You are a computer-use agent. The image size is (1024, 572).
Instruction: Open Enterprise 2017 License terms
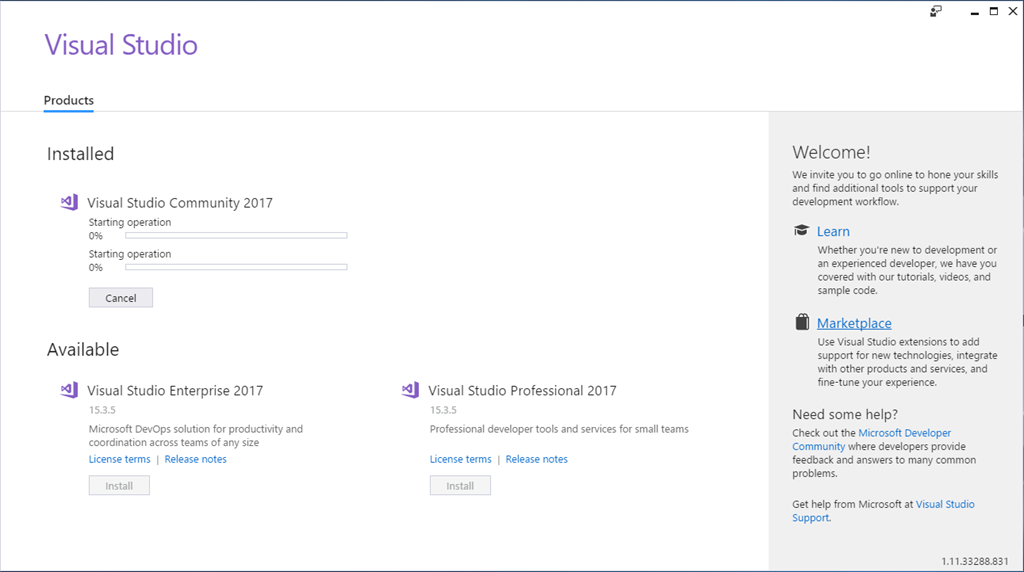tap(119, 459)
